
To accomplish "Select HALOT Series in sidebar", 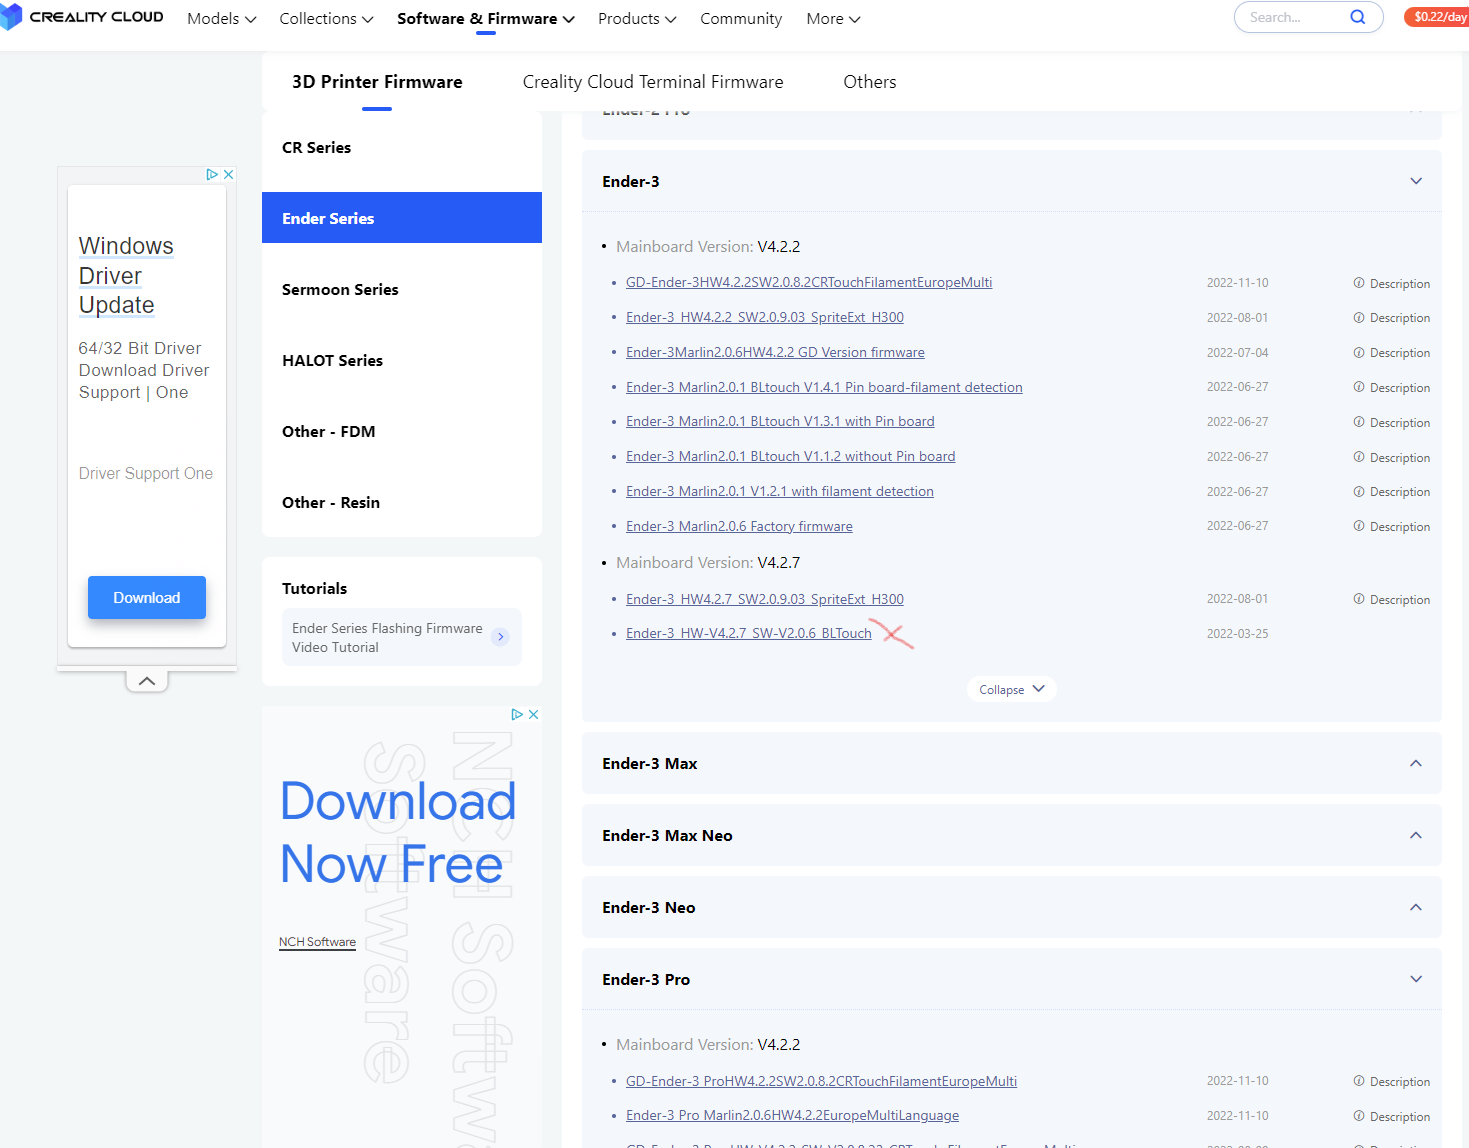I will click(x=402, y=360).
